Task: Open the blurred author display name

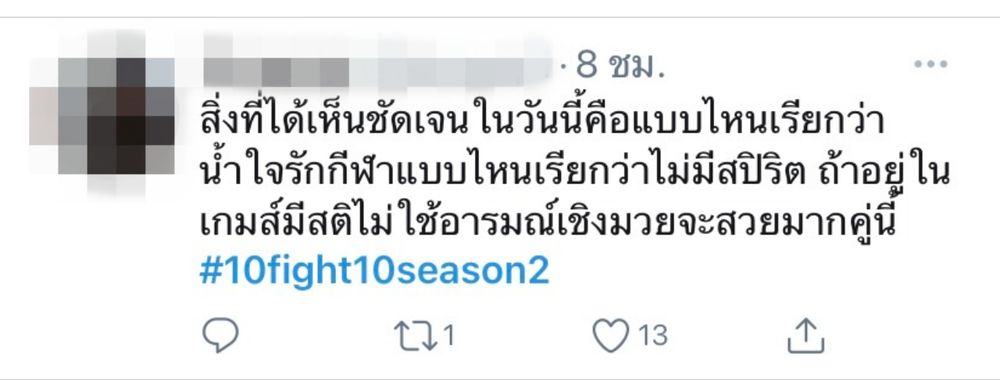Action: pyautogui.click(x=277, y=71)
